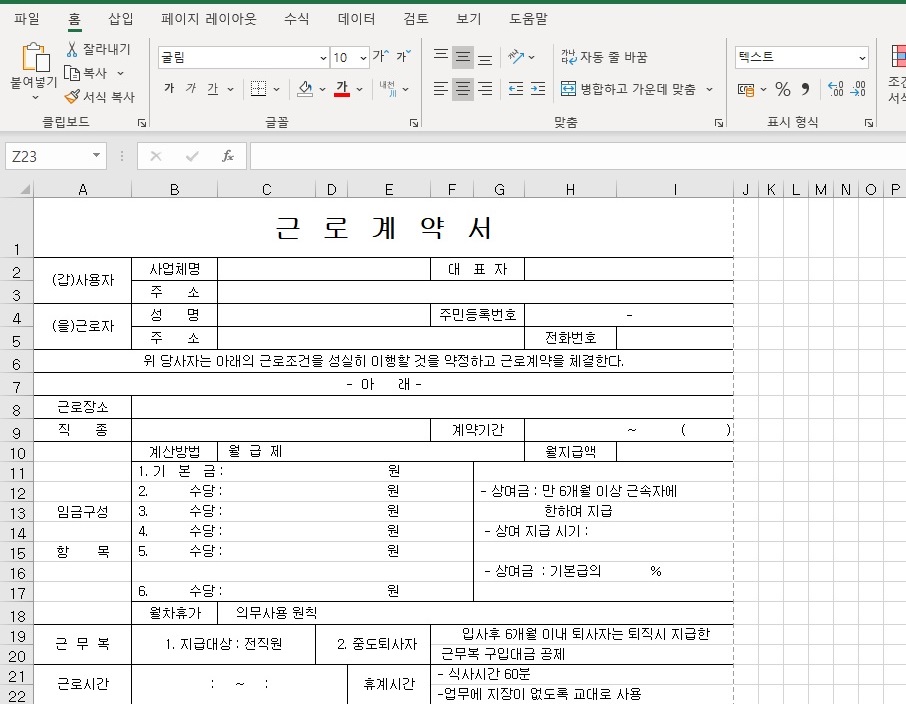The height and width of the screenshot is (704, 906).
Task: Click Merge and Center (병합하고 가운데 맞춤)
Action: tap(628, 88)
